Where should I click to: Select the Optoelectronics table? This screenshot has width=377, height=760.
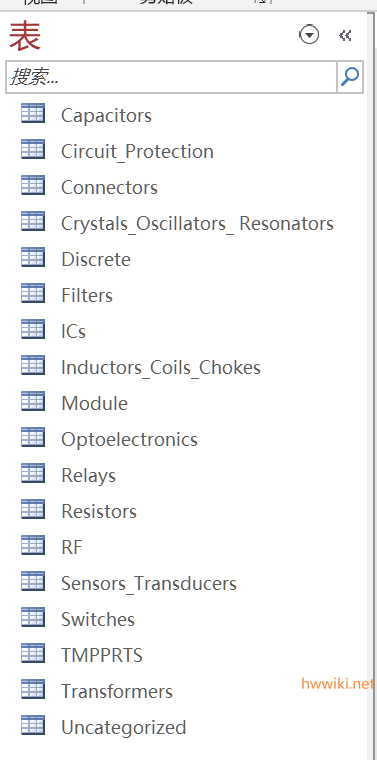coord(129,439)
